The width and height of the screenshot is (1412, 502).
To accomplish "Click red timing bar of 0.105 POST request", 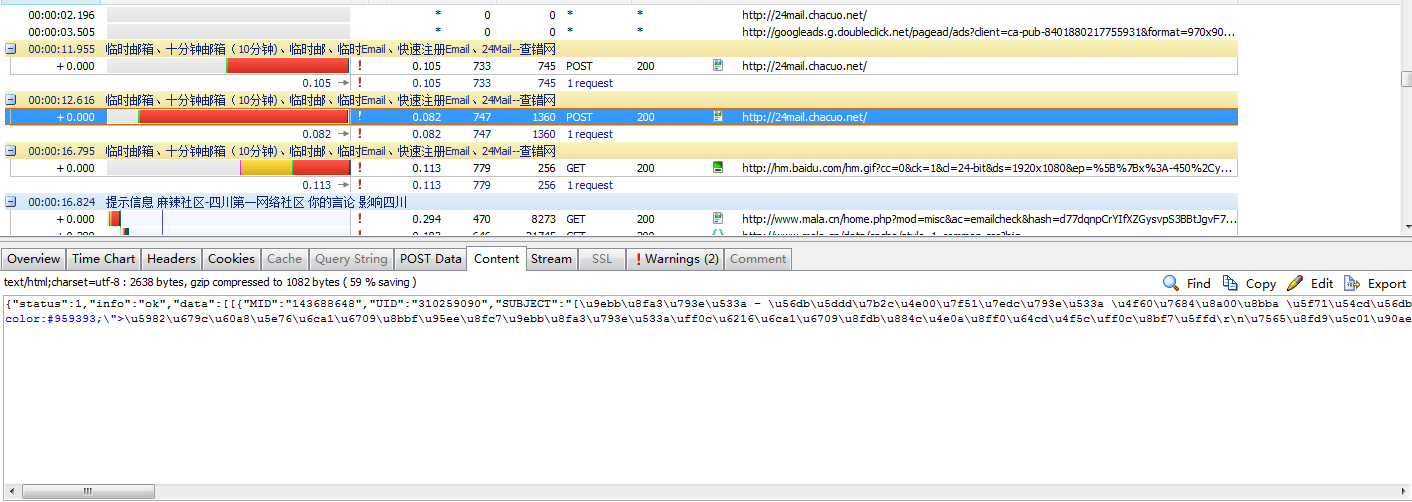I will pyautogui.click(x=288, y=66).
